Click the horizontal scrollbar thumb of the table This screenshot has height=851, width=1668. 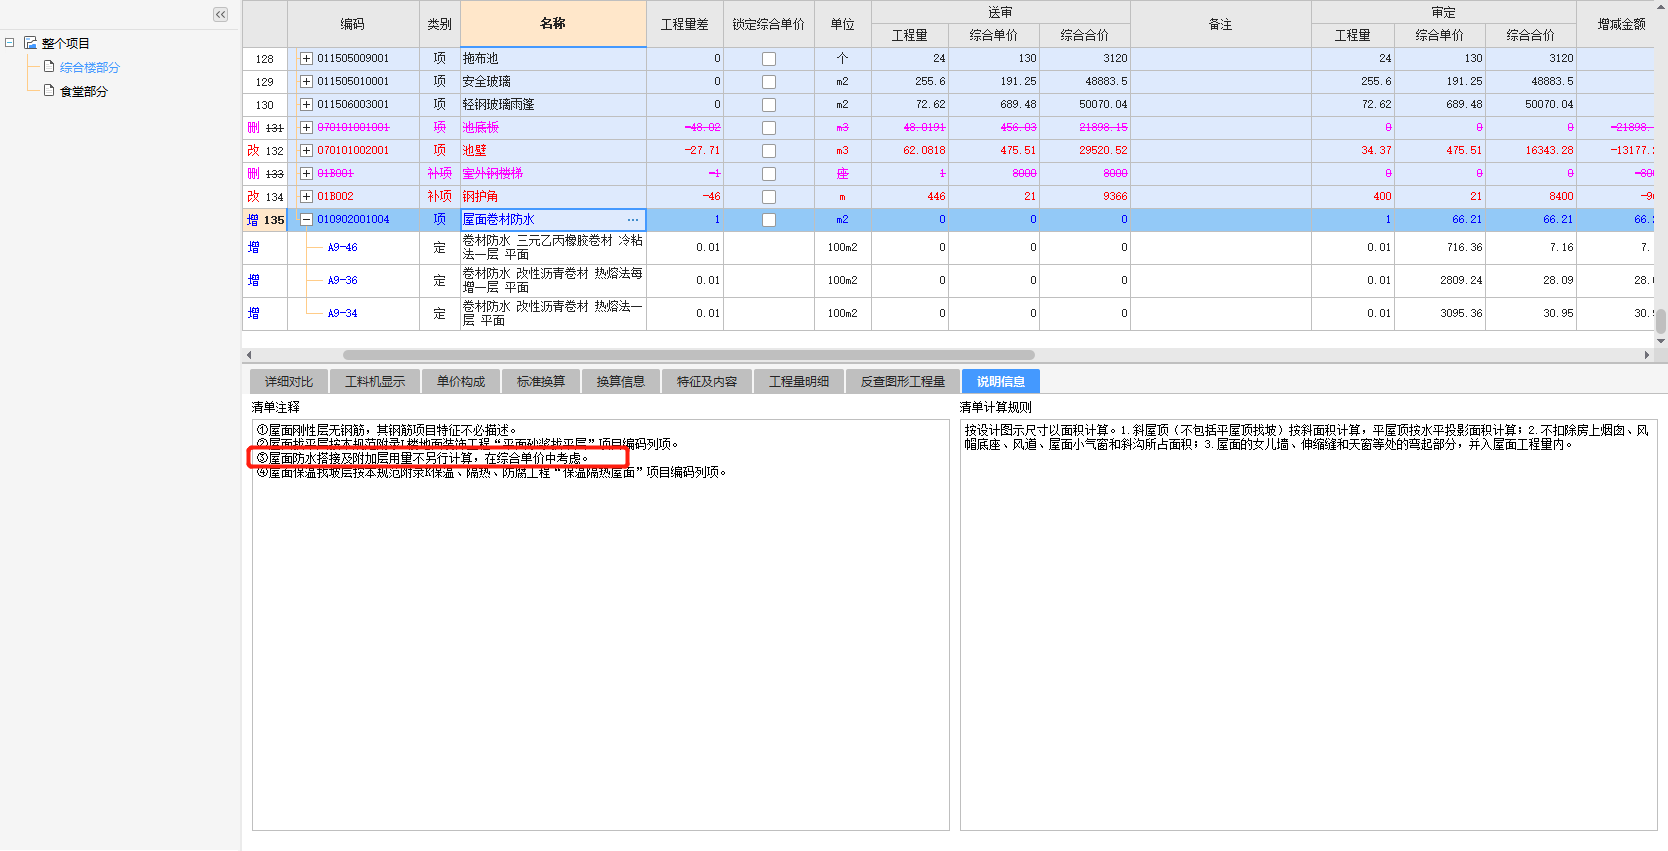(x=689, y=355)
